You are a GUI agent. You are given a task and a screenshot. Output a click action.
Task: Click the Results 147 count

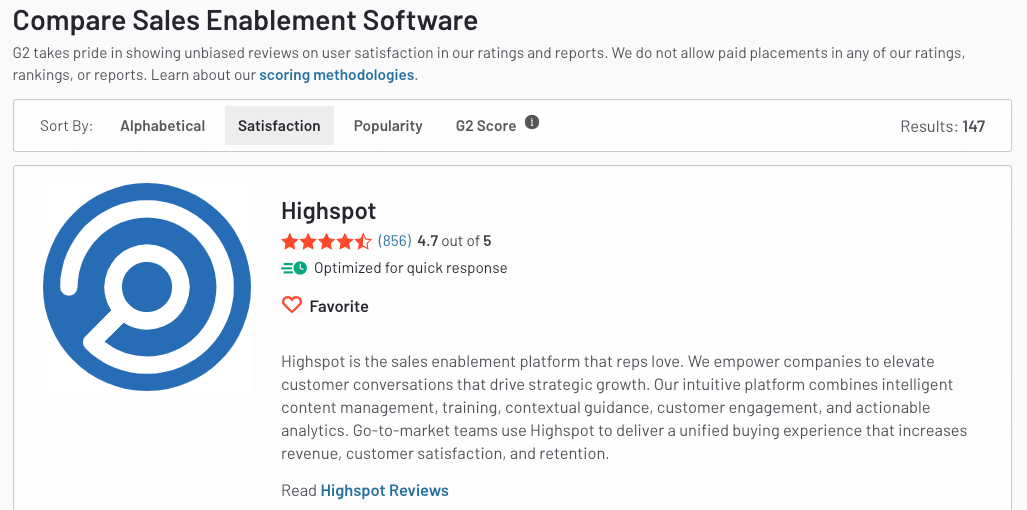point(943,126)
